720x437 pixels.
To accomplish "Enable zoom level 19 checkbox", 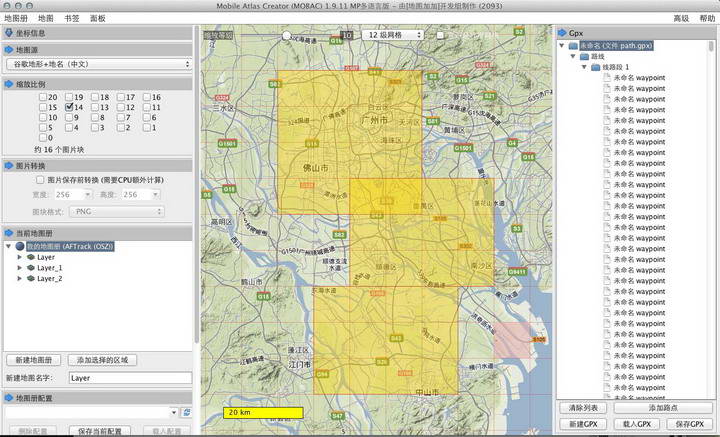I will (x=69, y=97).
